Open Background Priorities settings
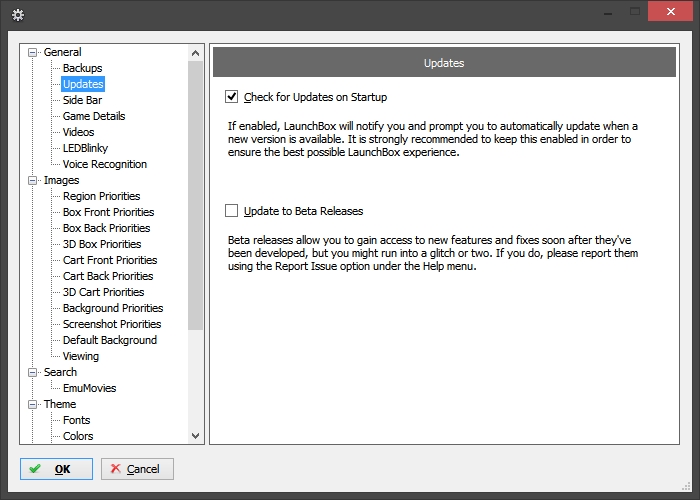 tap(113, 308)
